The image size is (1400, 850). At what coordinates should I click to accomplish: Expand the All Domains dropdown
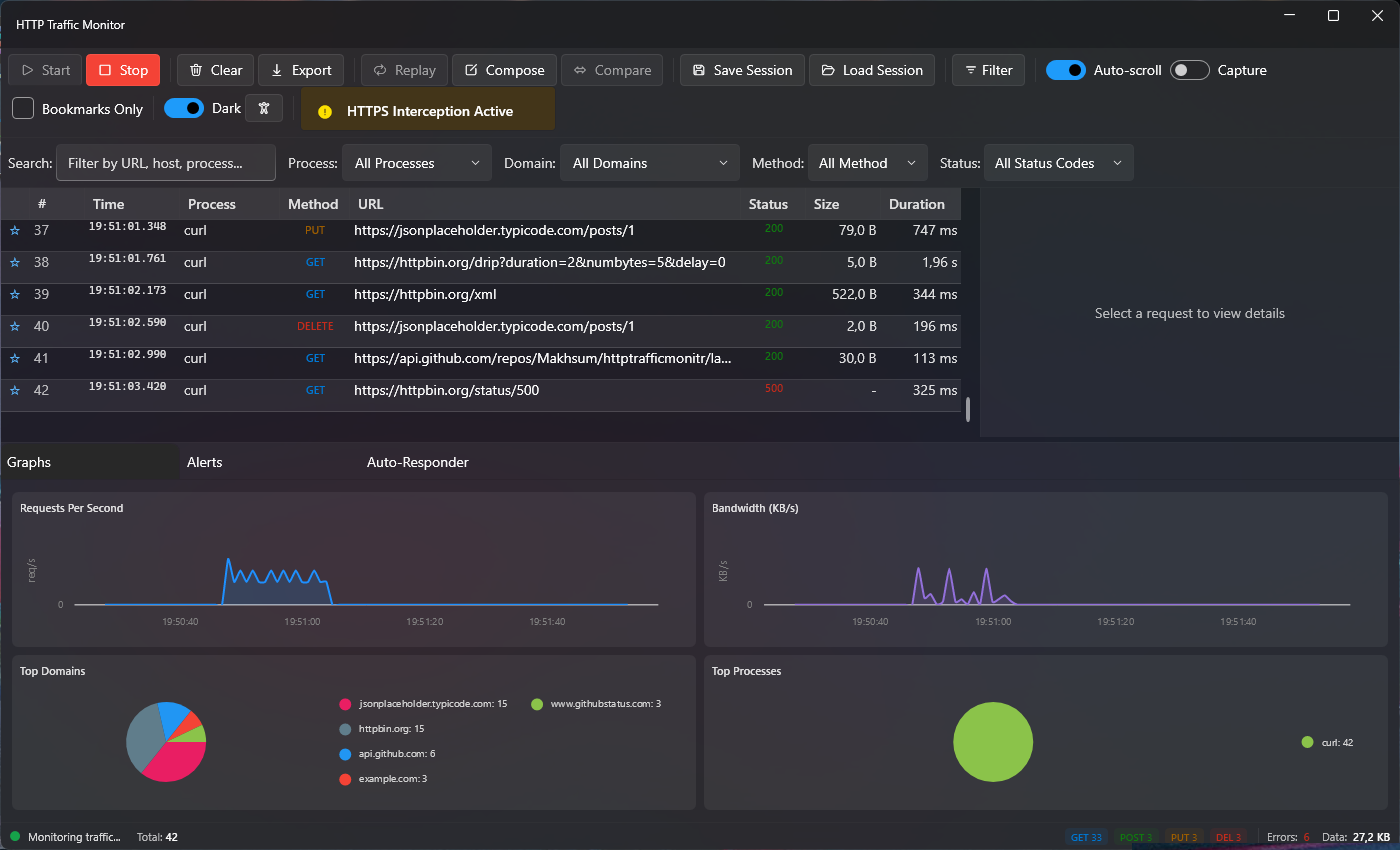649,163
